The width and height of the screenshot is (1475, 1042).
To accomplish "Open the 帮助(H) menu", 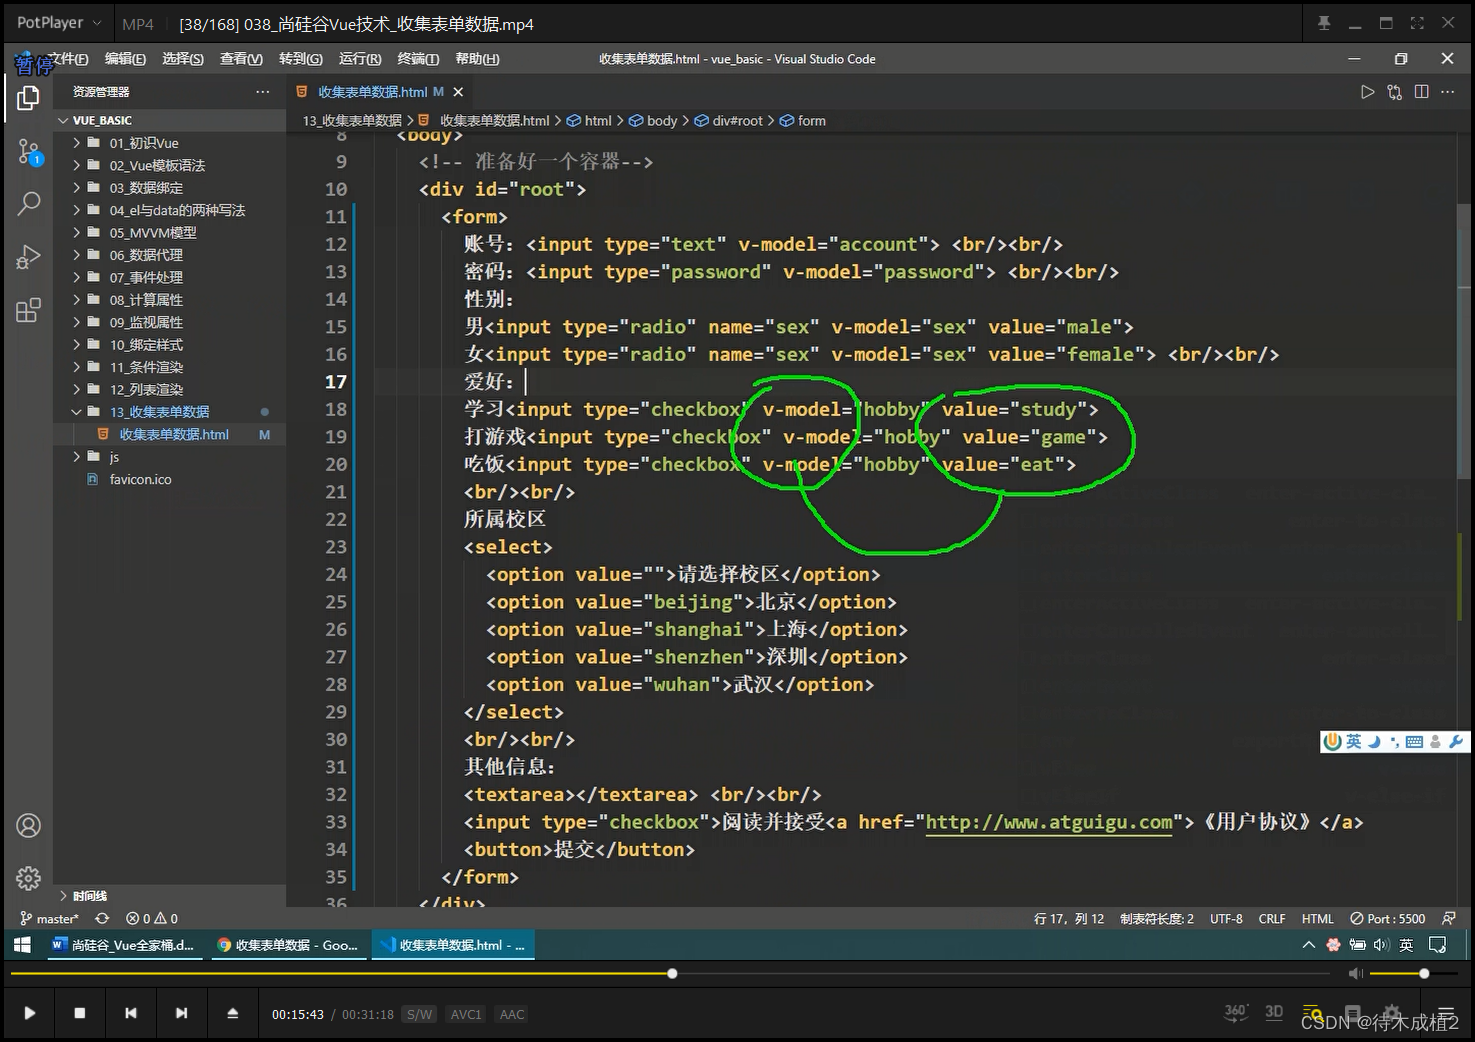I will click(477, 59).
